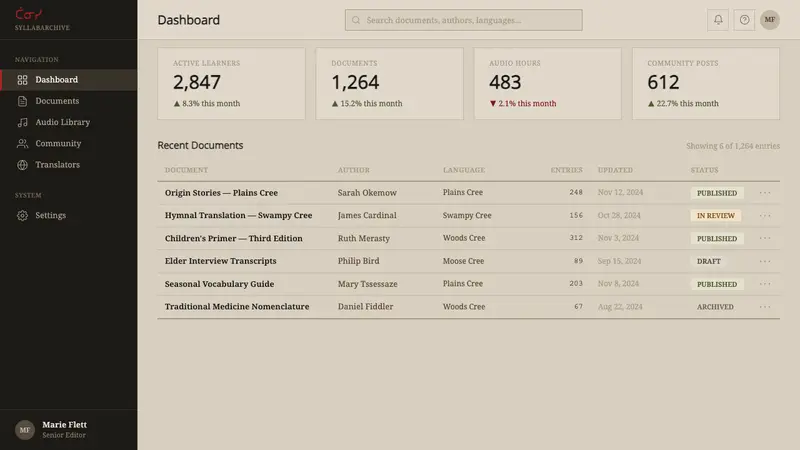Open Community in navigation

coord(68,143)
